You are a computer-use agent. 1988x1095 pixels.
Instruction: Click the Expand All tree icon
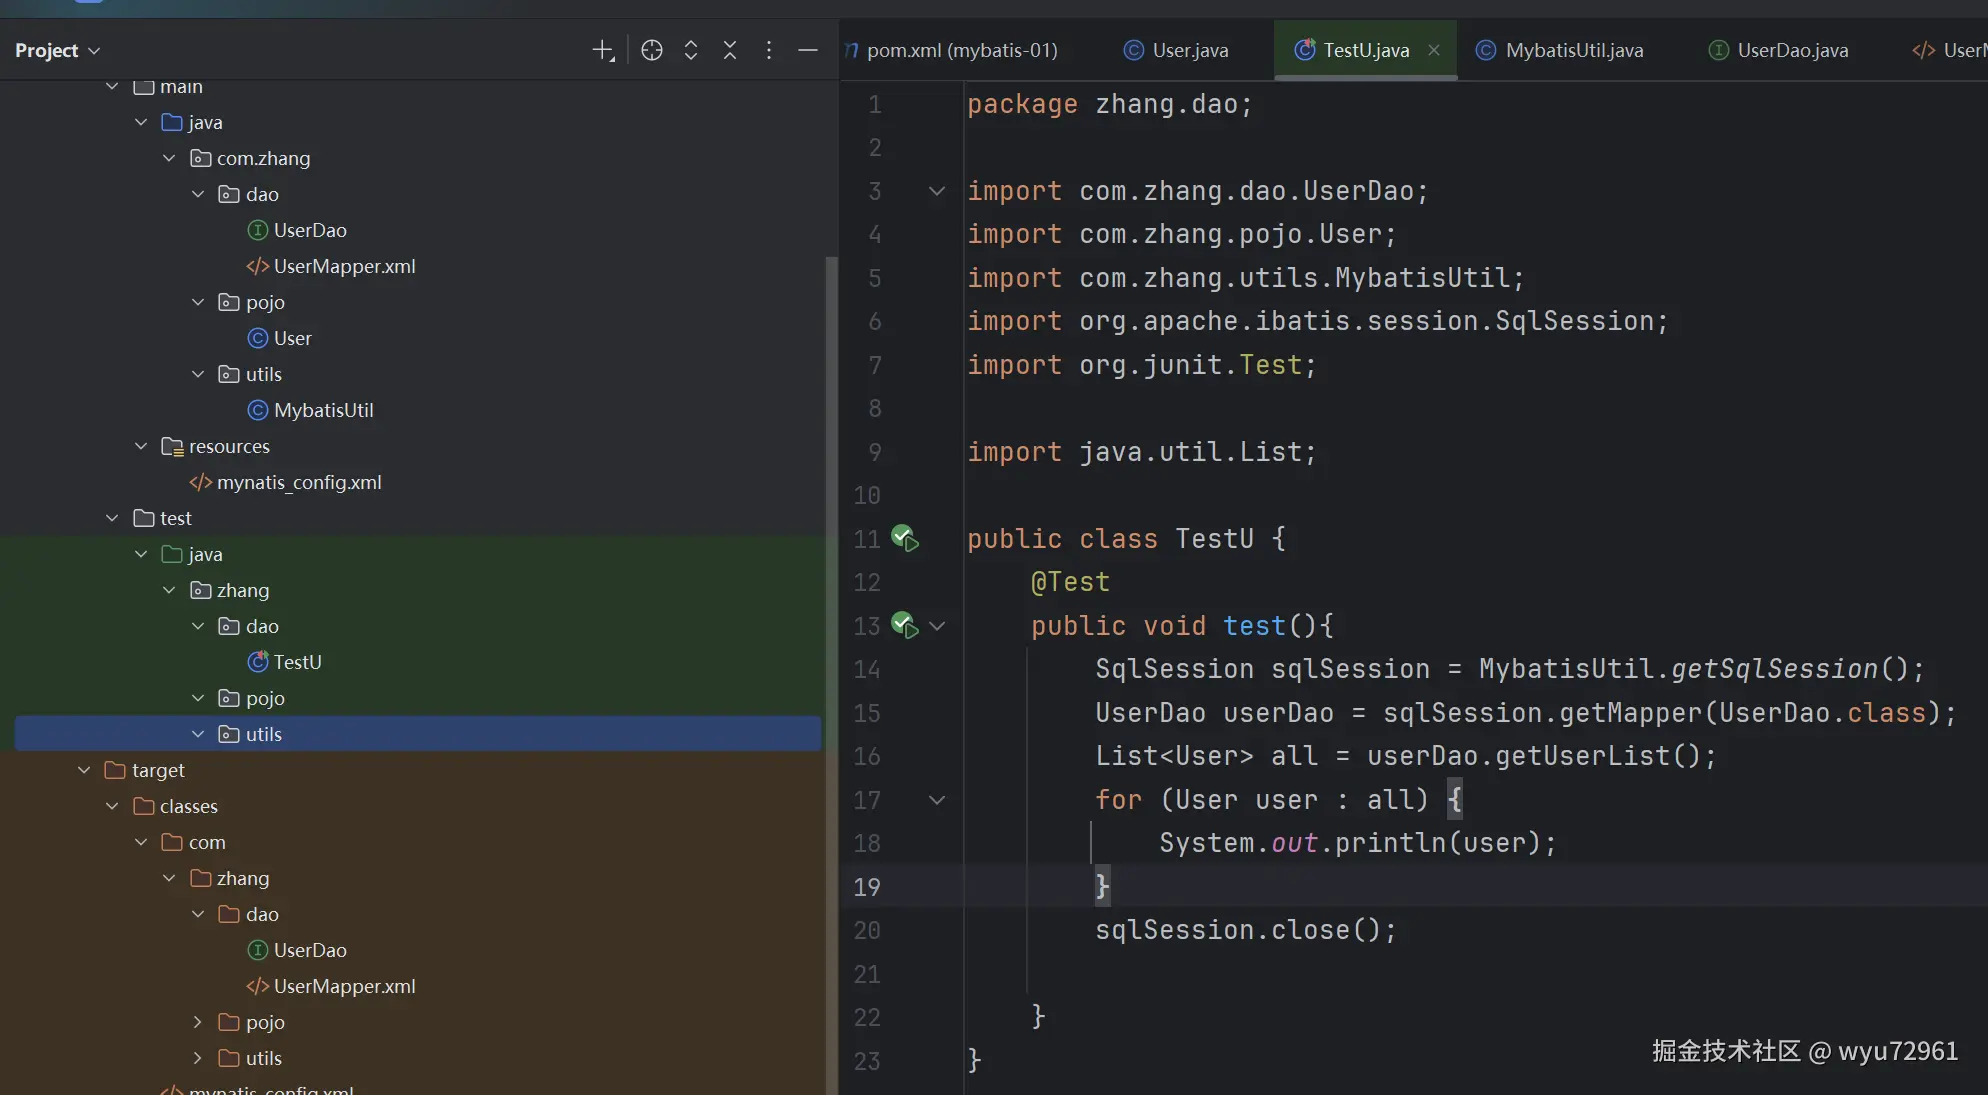pos(691,50)
